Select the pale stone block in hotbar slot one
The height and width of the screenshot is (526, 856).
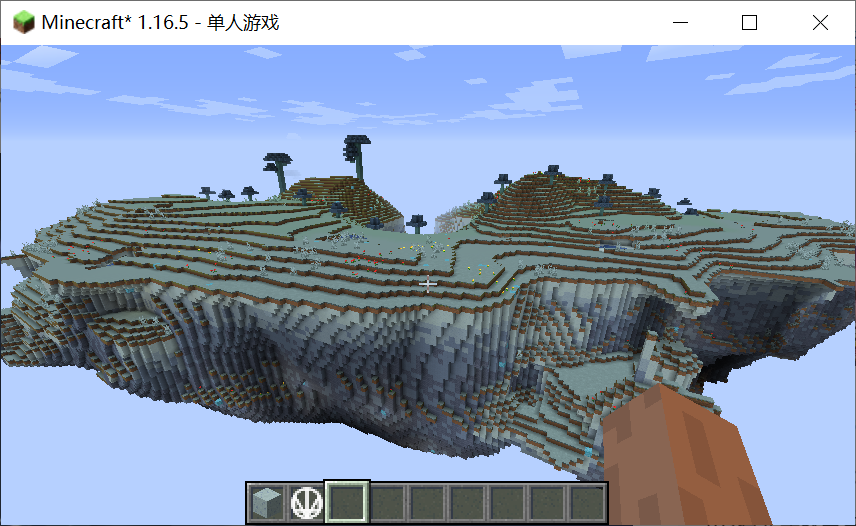tap(268, 502)
